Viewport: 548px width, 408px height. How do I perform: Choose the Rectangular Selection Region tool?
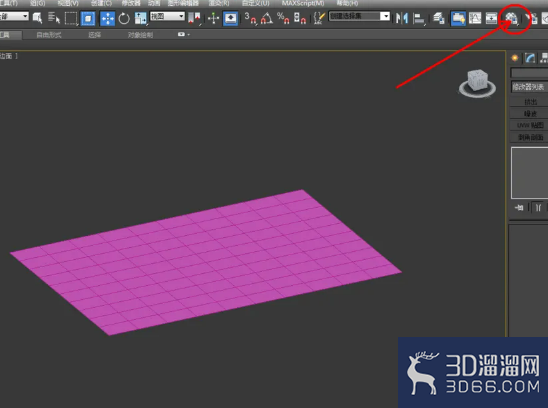pos(71,18)
